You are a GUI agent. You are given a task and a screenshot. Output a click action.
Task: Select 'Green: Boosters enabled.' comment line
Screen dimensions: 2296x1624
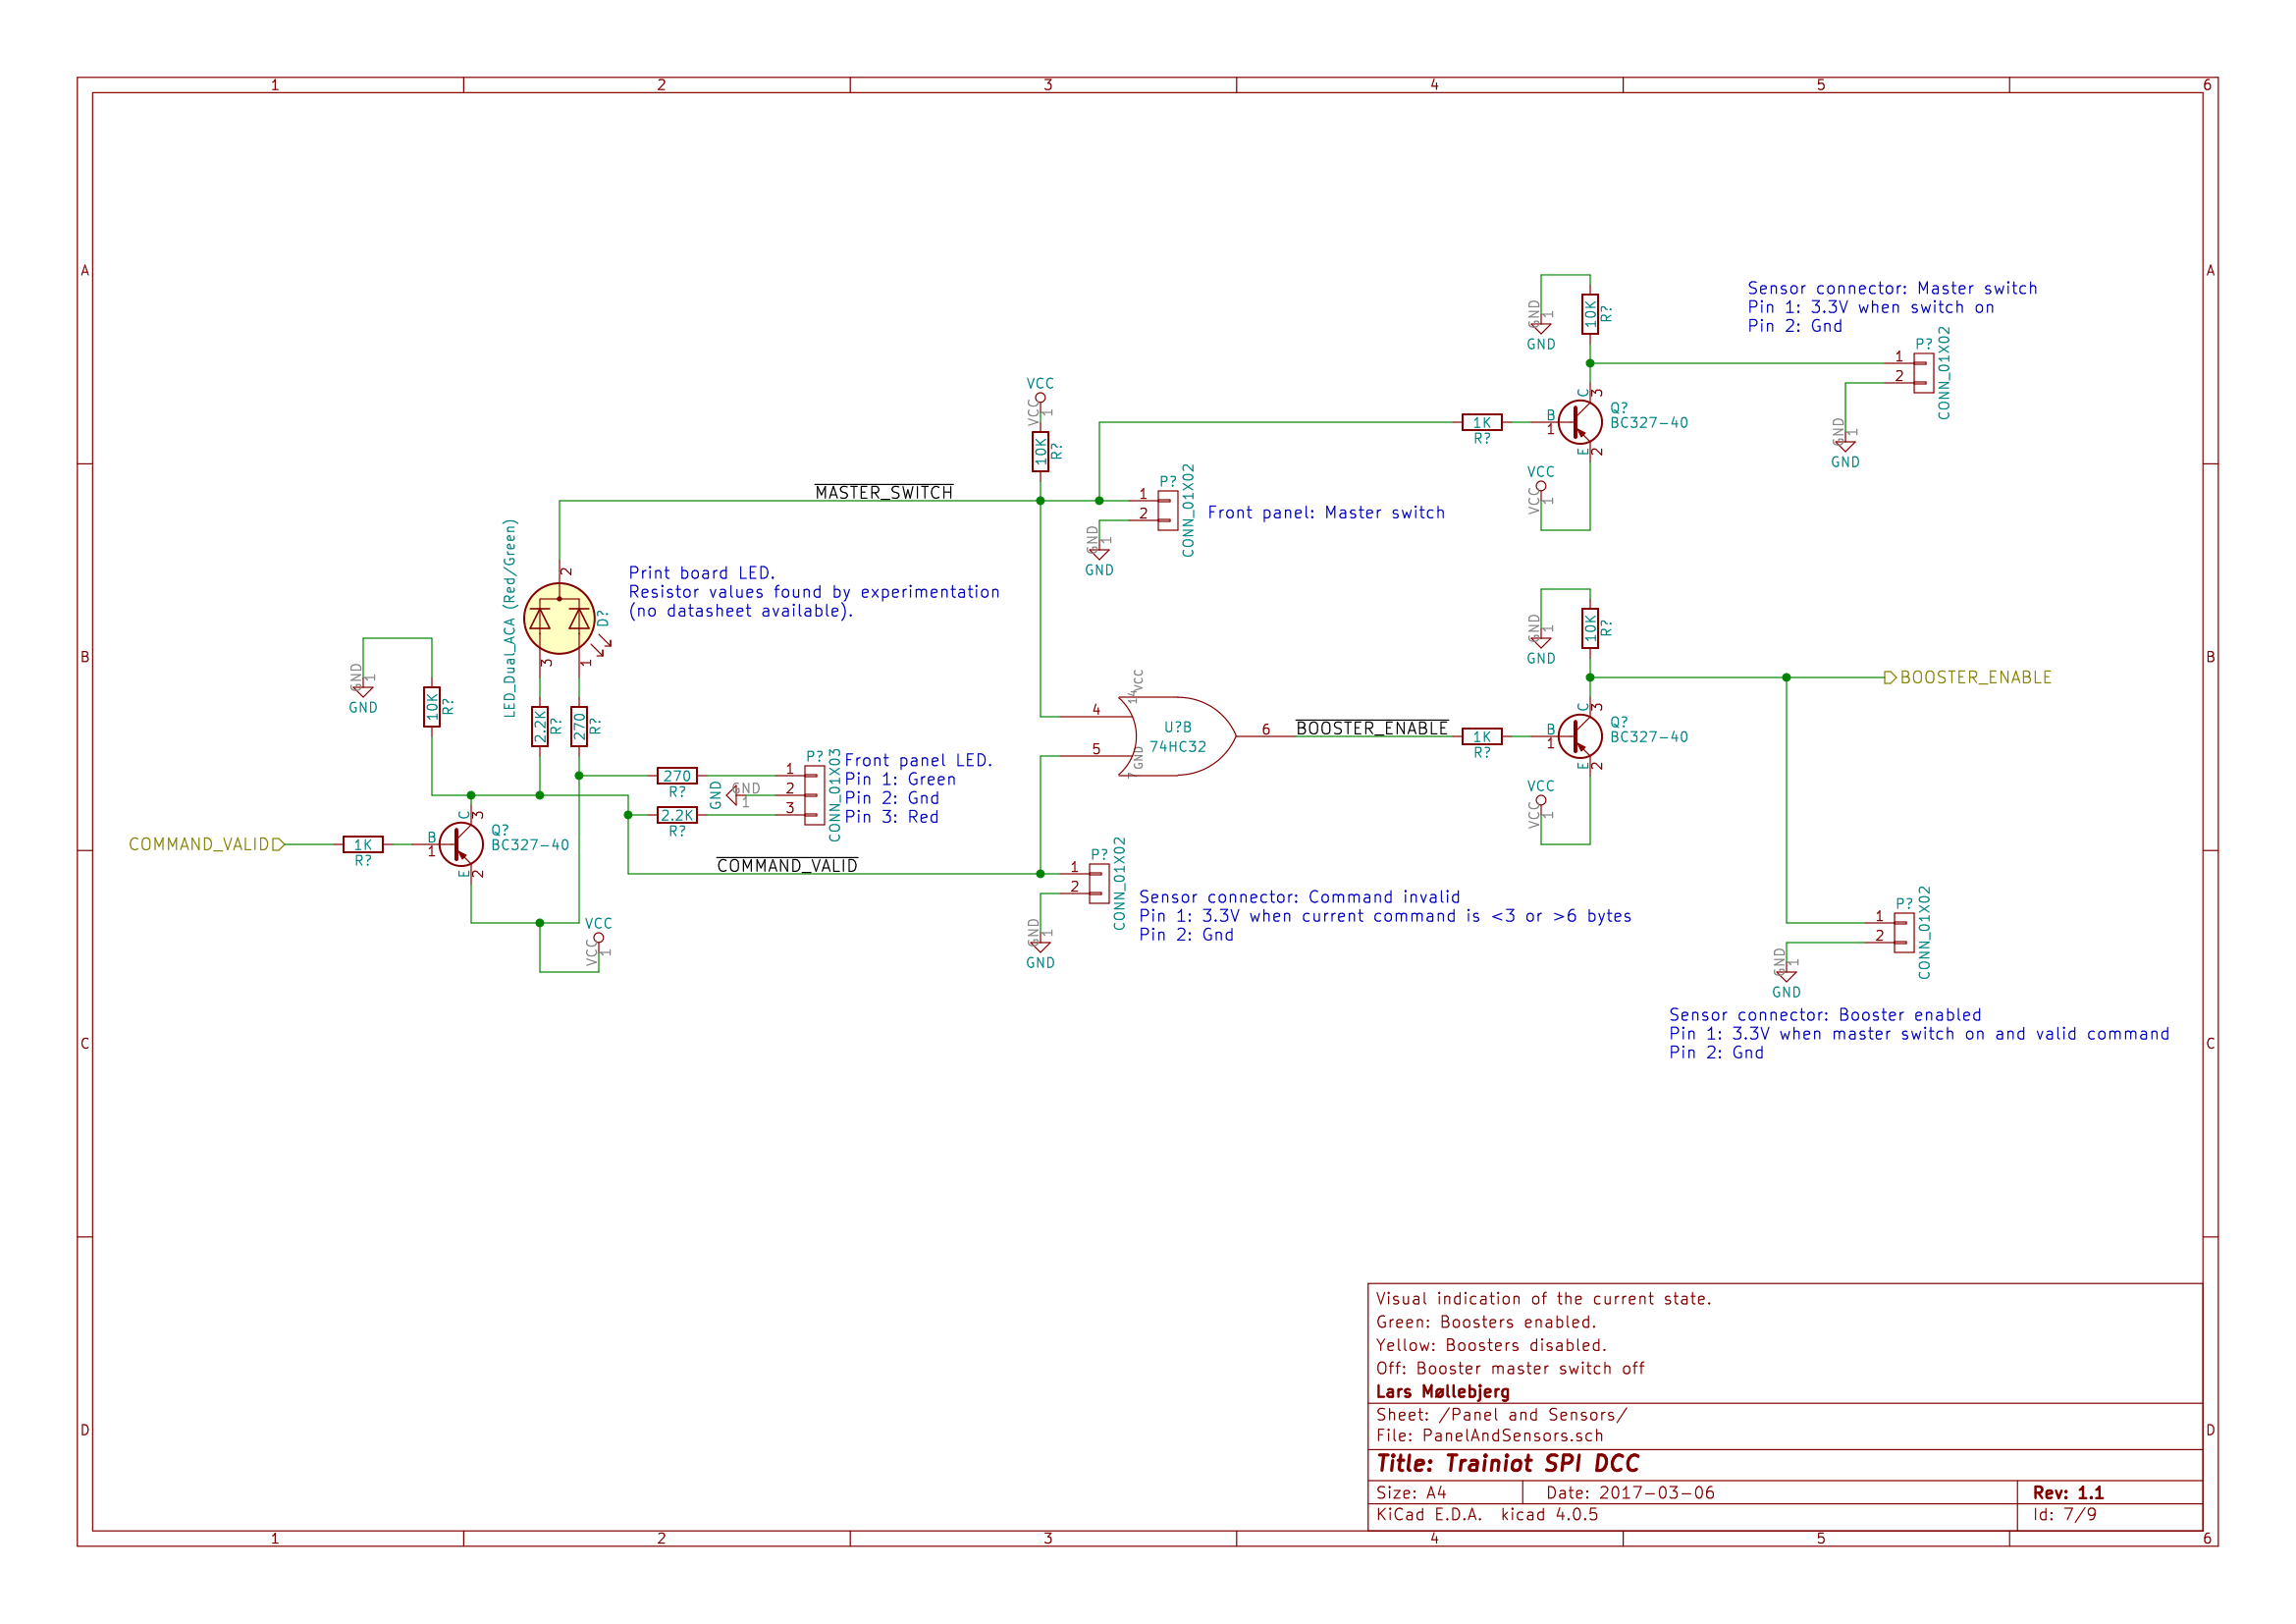click(1486, 1322)
